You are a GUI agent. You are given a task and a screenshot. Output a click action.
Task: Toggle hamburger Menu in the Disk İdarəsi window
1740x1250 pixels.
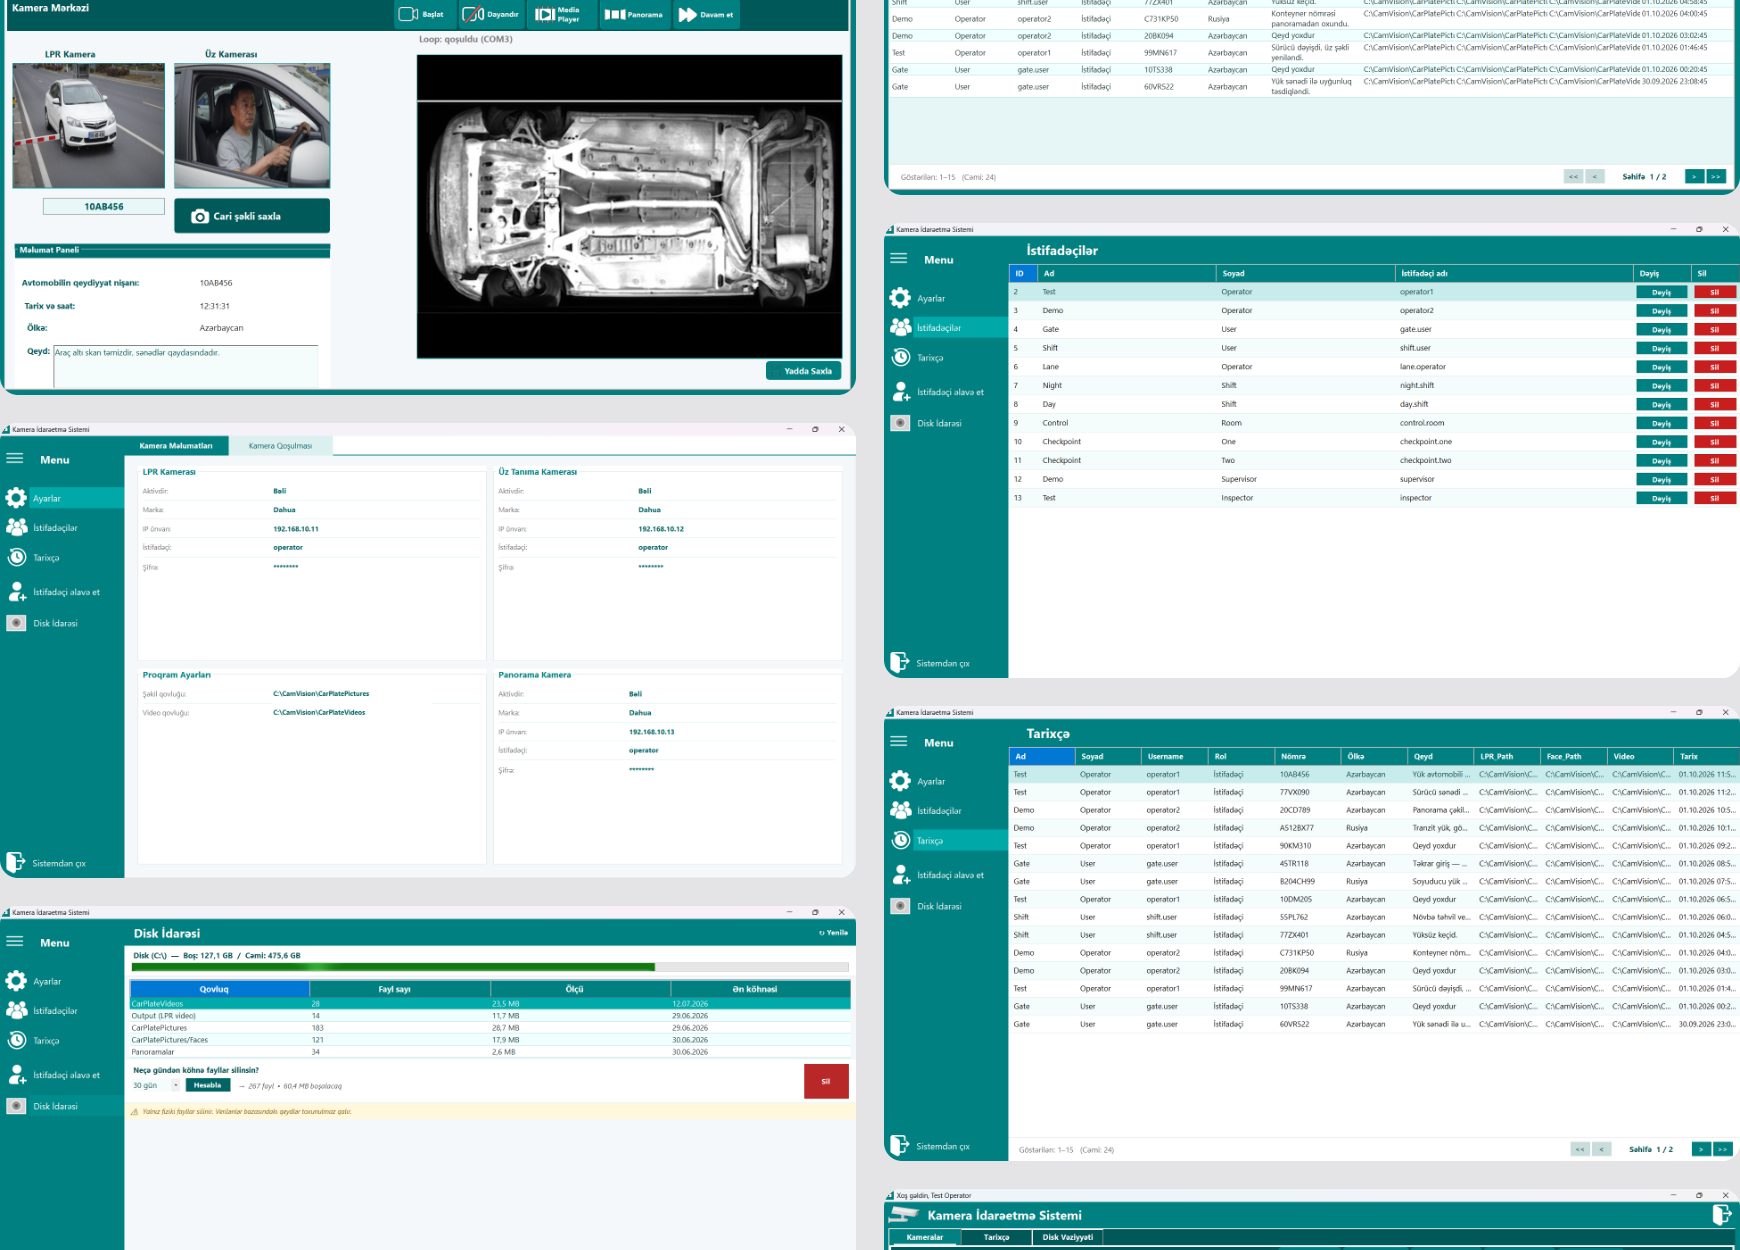click(x=15, y=942)
